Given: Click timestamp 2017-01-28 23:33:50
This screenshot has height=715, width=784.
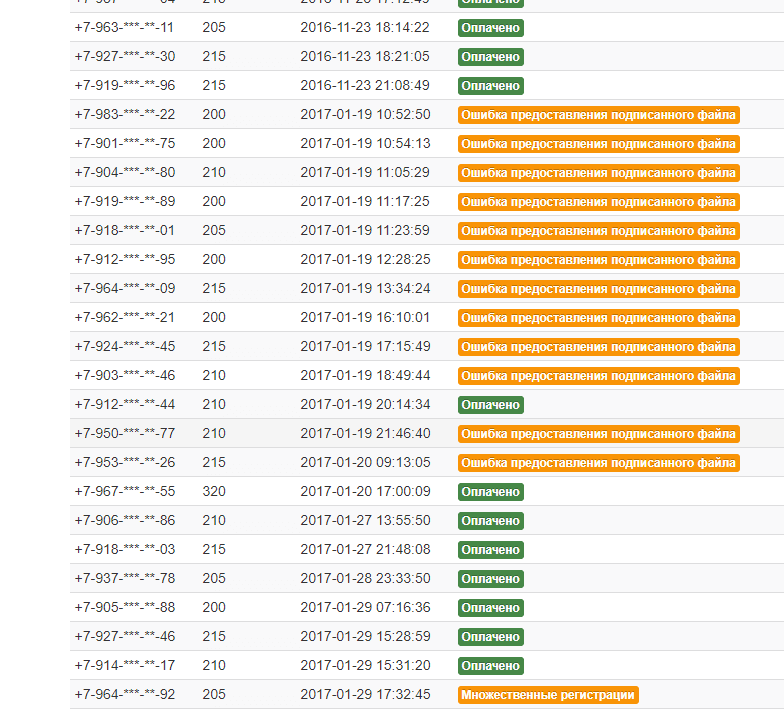Looking at the screenshot, I should (x=365, y=579).
